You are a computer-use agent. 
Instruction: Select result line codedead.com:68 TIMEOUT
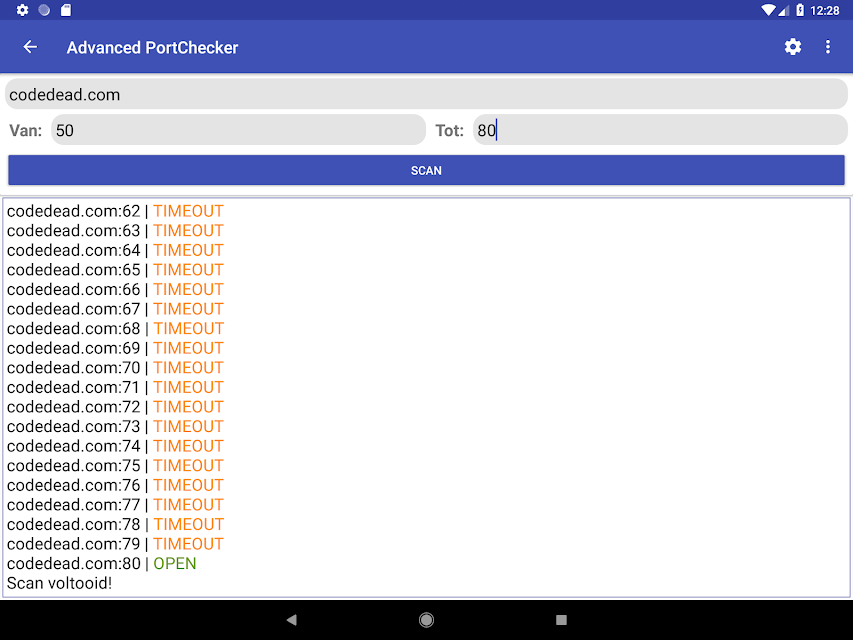pos(115,329)
